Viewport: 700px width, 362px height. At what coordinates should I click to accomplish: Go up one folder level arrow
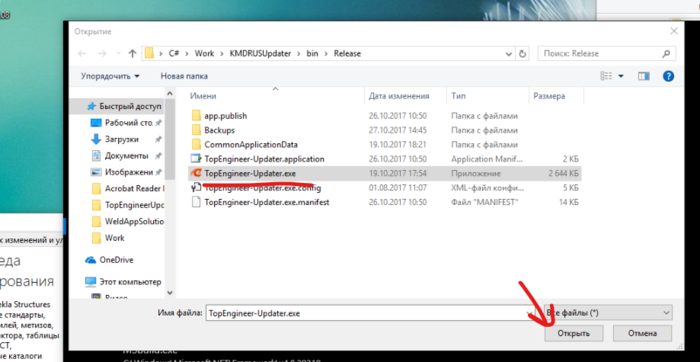click(132, 54)
